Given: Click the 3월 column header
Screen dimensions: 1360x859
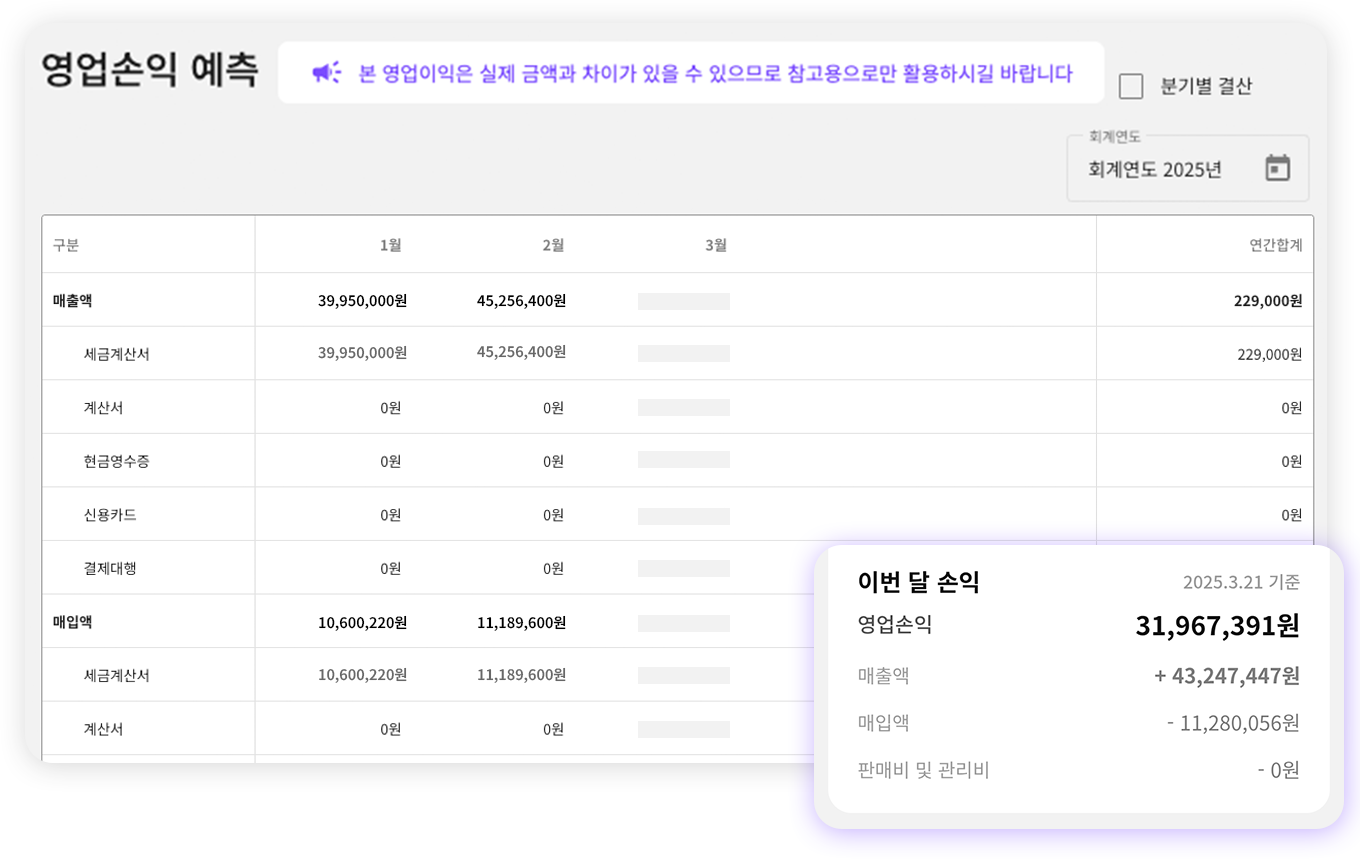Looking at the screenshot, I should coord(716,245).
